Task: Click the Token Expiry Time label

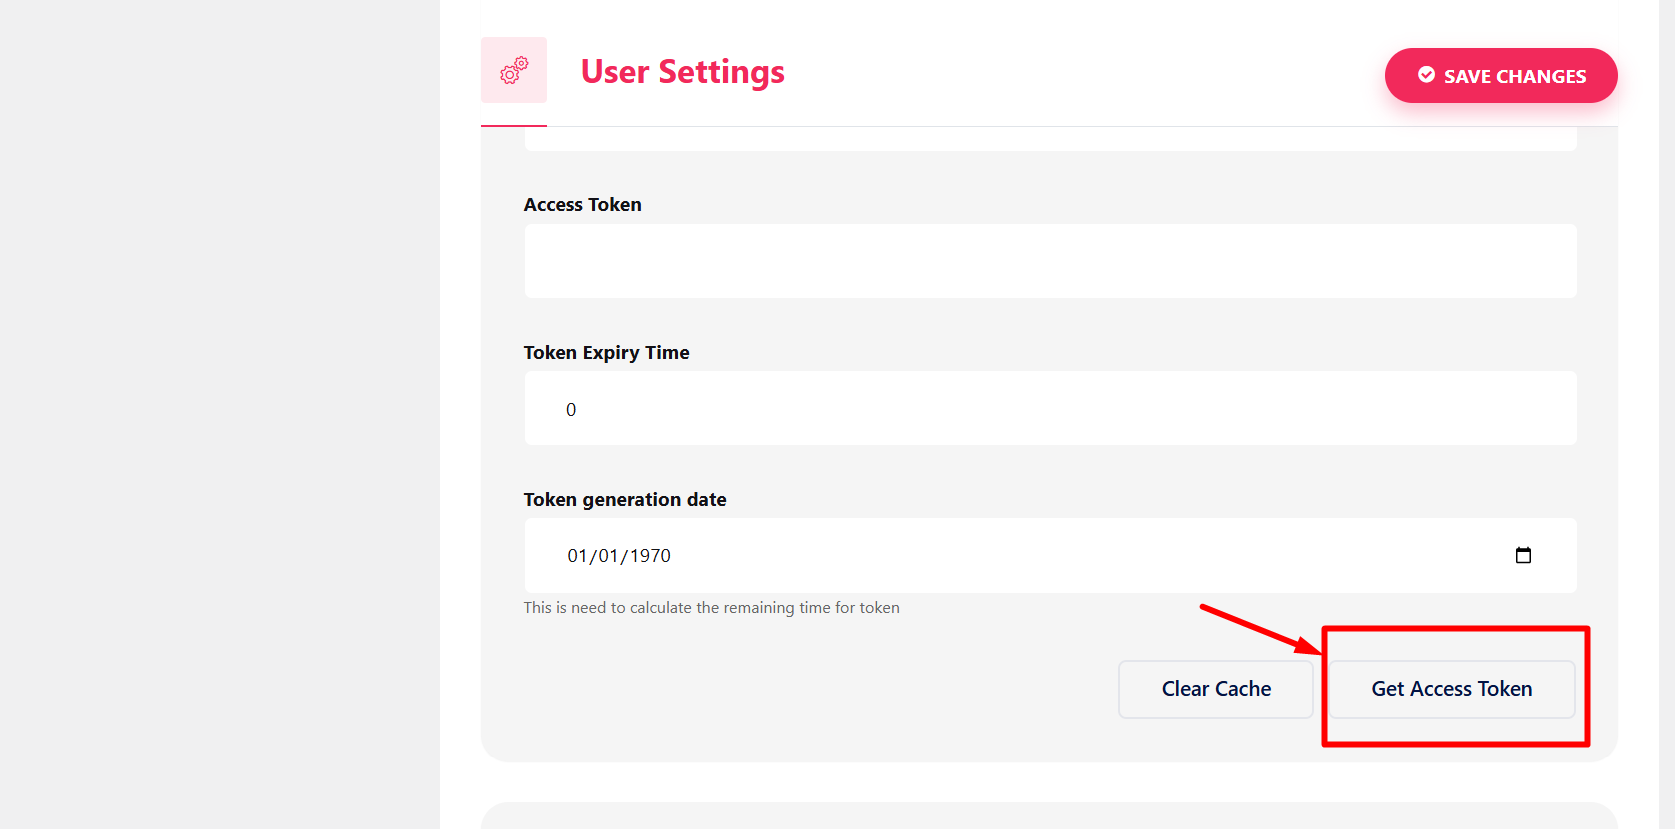Action: coord(606,353)
